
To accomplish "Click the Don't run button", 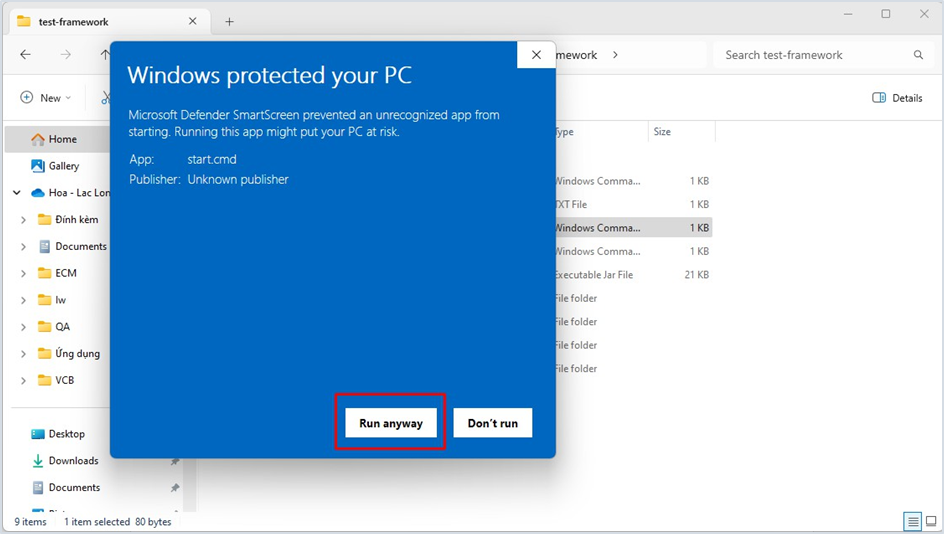I will 492,423.
